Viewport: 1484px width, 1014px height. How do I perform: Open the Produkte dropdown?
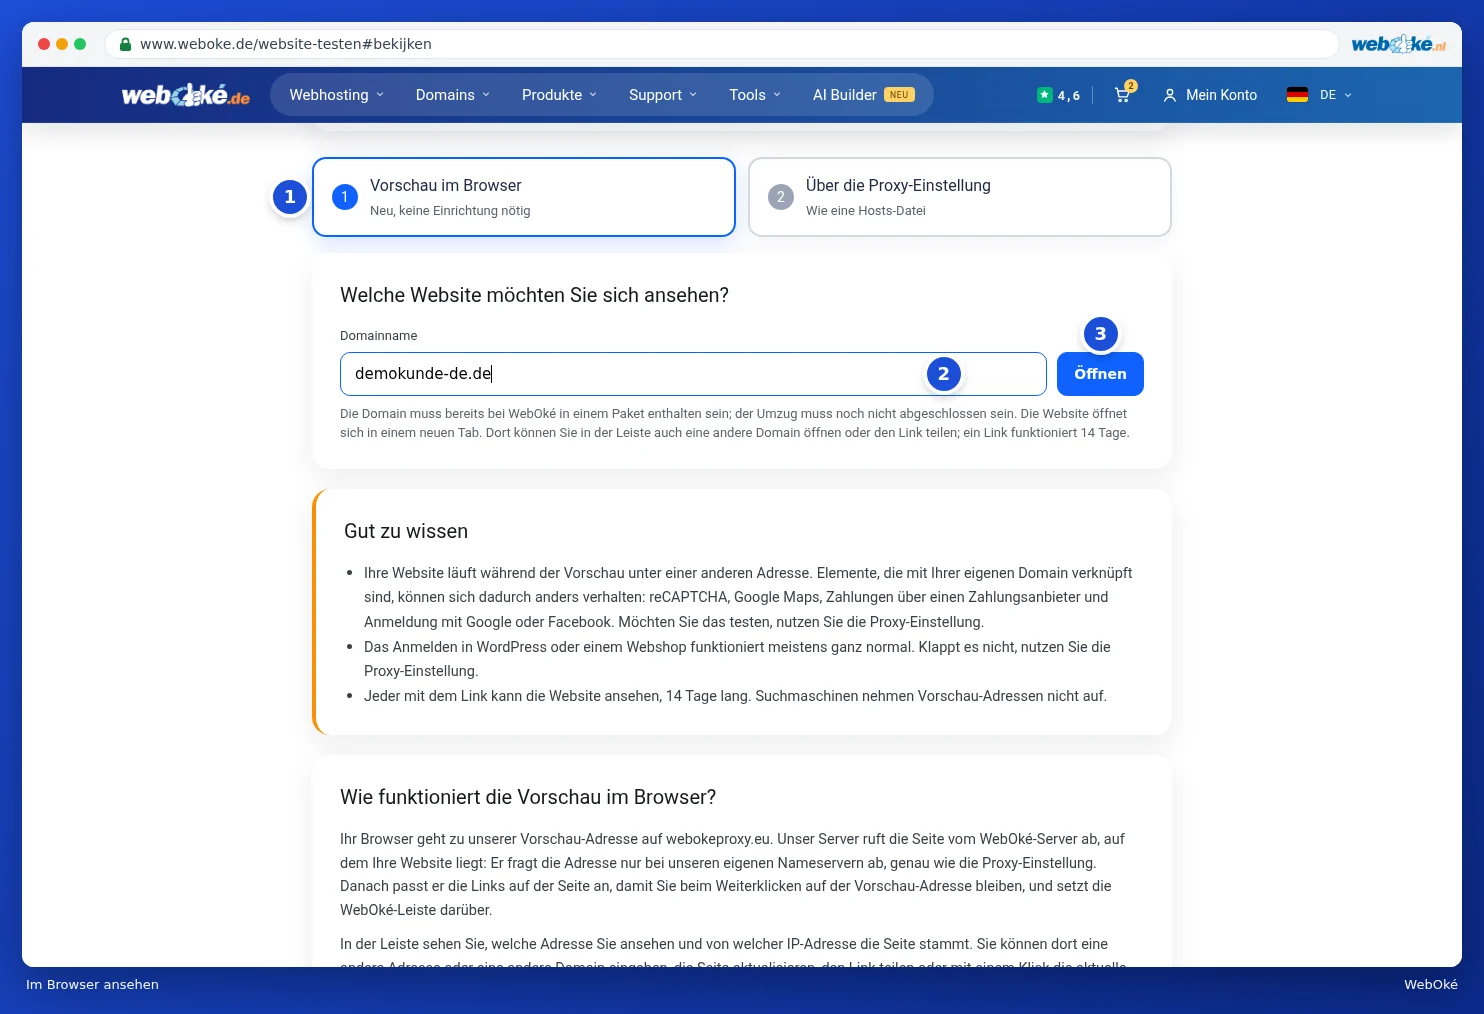click(x=559, y=95)
